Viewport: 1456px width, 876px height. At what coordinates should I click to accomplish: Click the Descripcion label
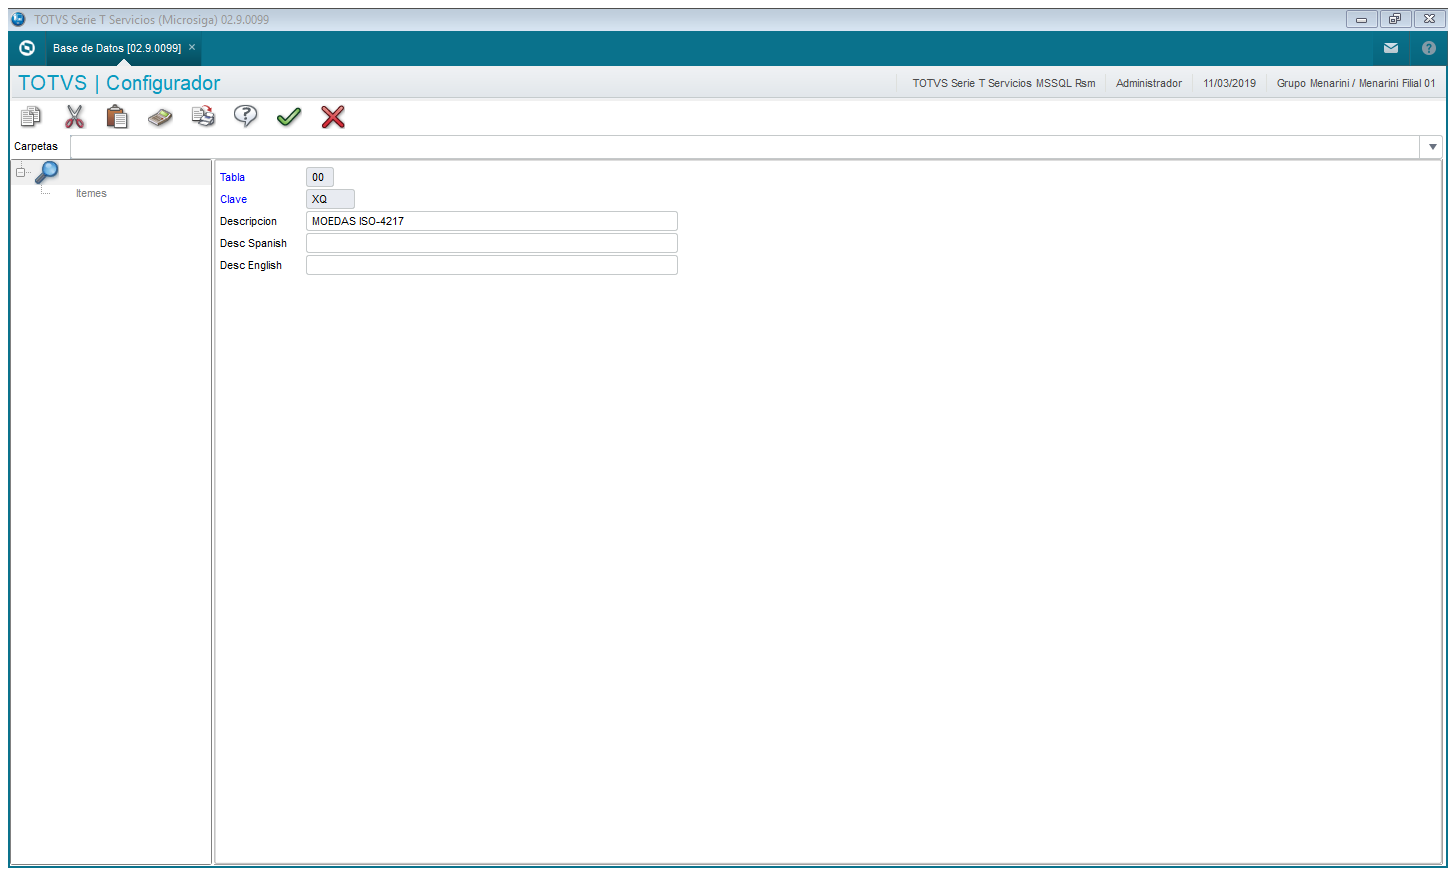pos(248,221)
